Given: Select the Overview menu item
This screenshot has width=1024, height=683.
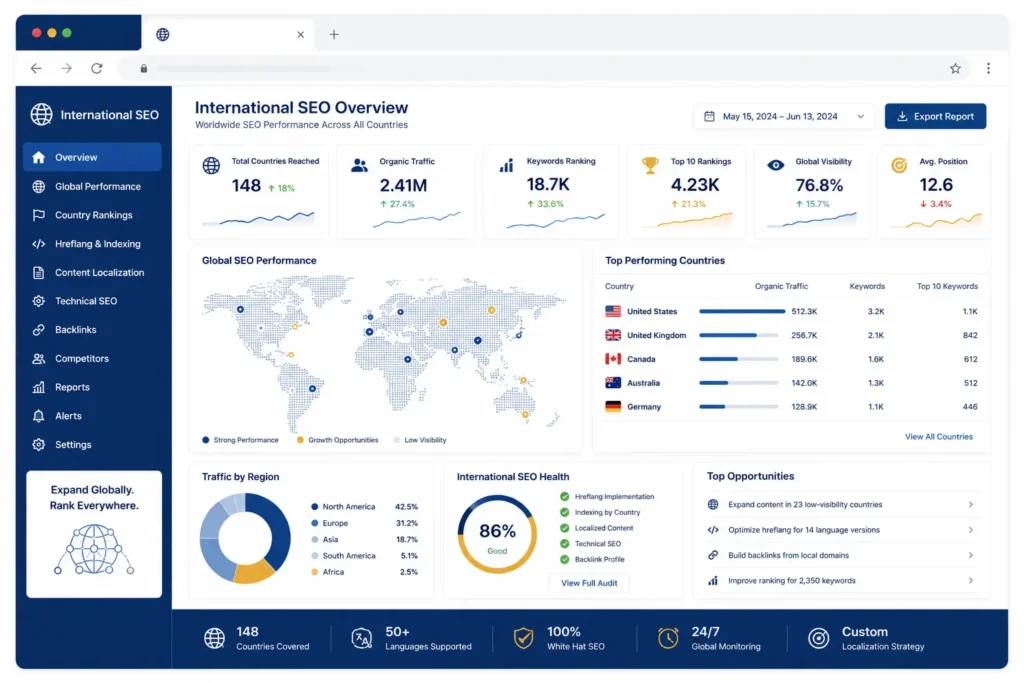Looking at the screenshot, I should pos(92,157).
